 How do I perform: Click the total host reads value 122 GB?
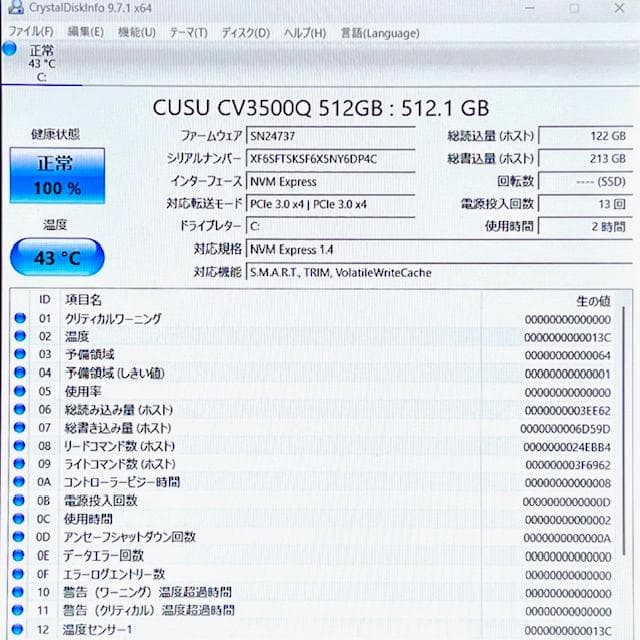(x=586, y=136)
